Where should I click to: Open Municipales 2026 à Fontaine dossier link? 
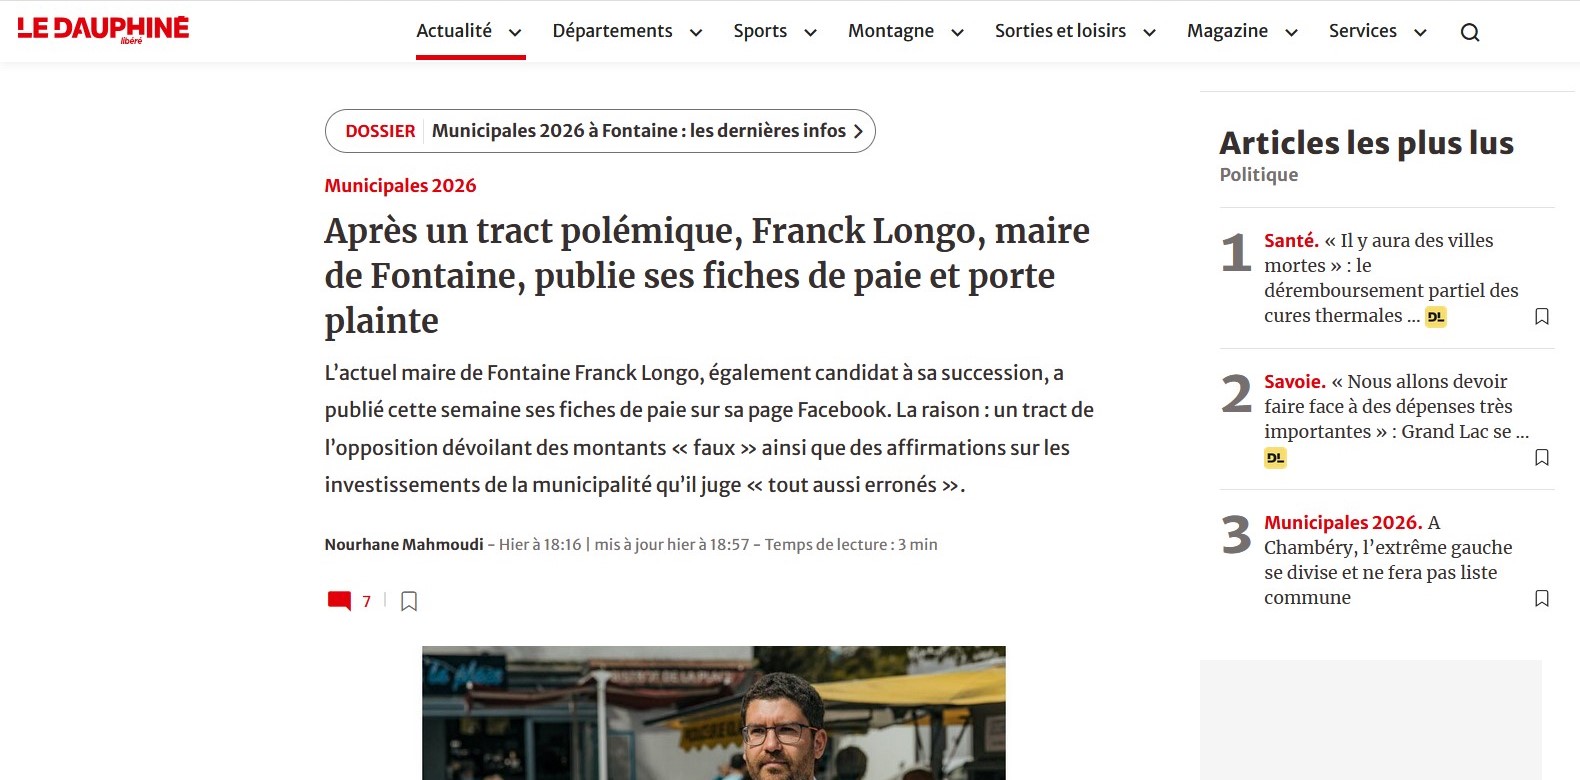point(638,131)
